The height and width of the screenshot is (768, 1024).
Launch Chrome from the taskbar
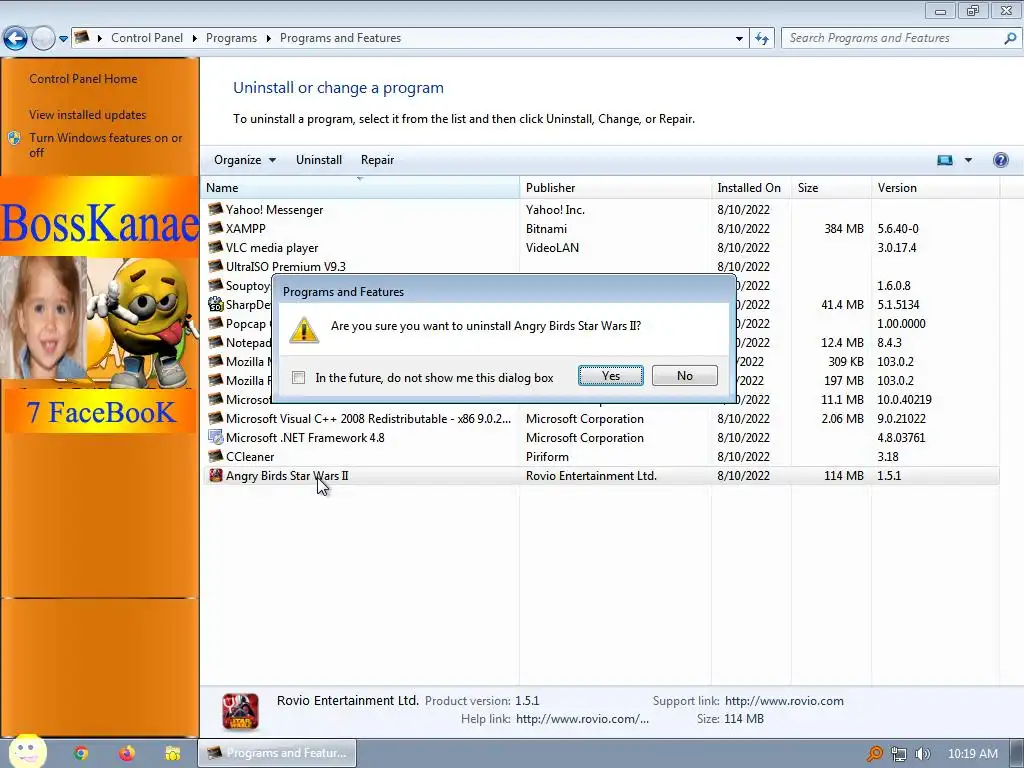[x=81, y=753]
